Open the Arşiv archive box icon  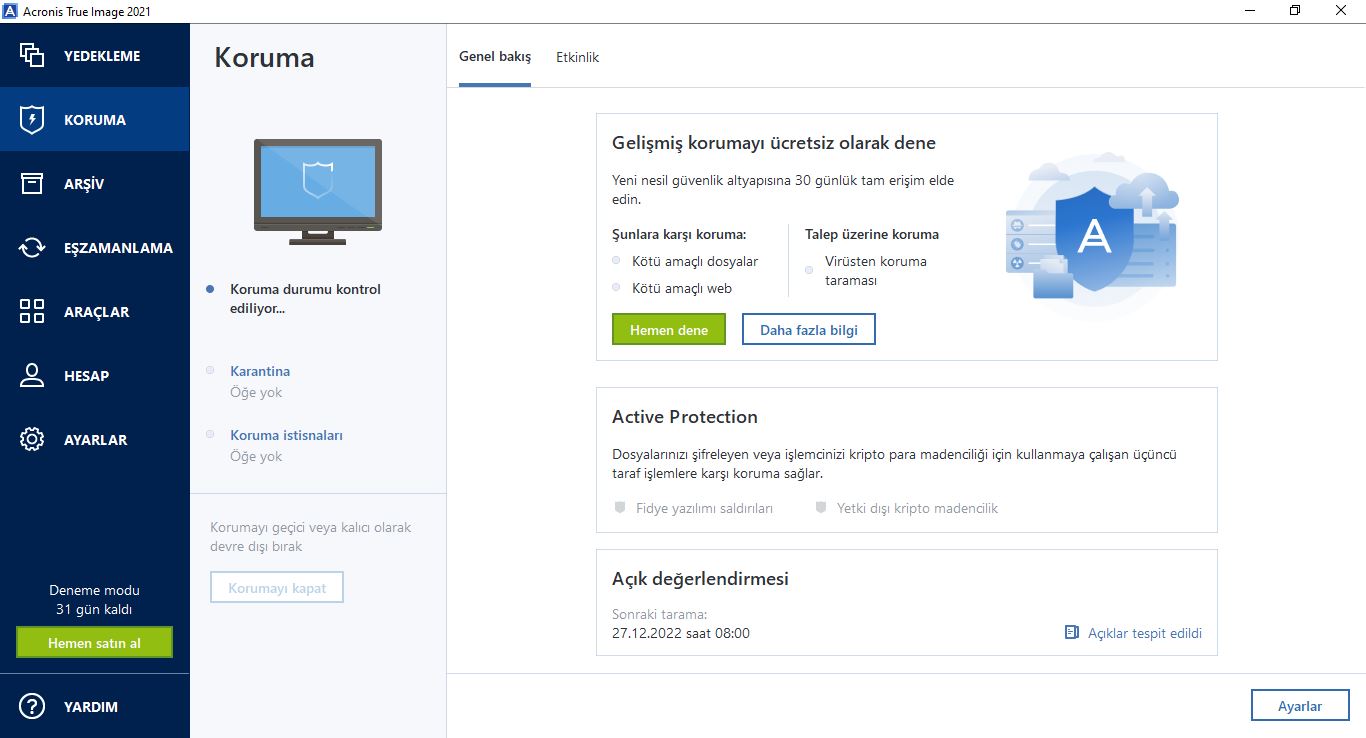[32, 183]
